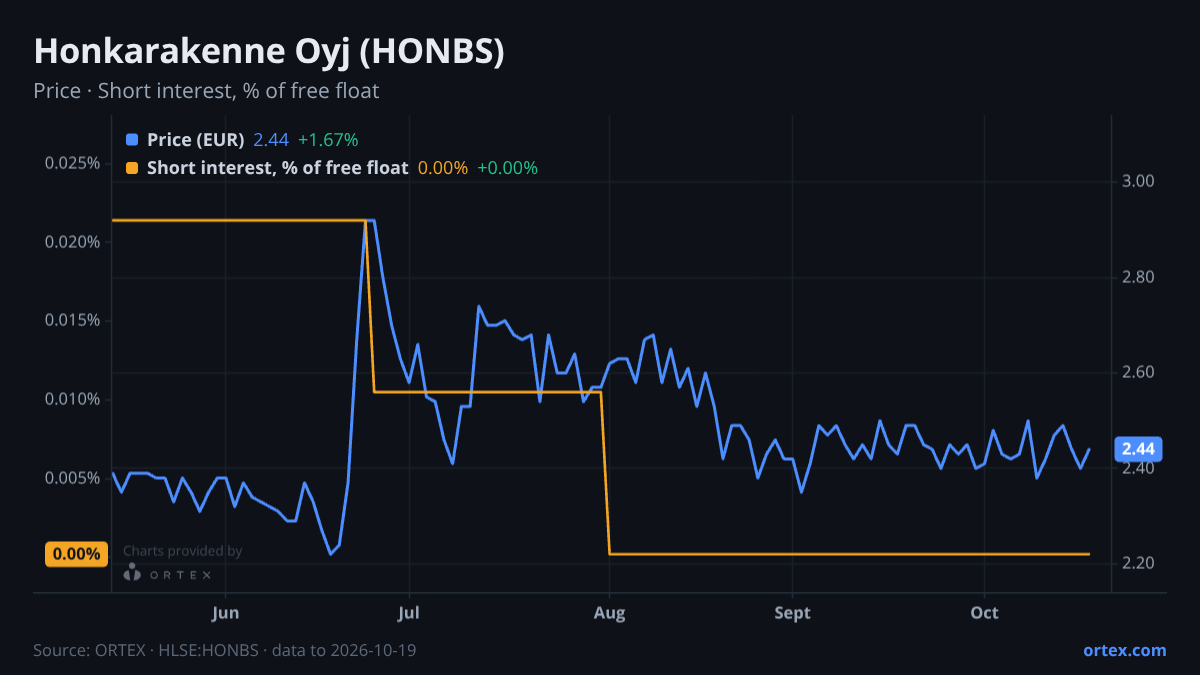
Task: Click the blue 2.44 current price tag
Action: (x=1139, y=449)
